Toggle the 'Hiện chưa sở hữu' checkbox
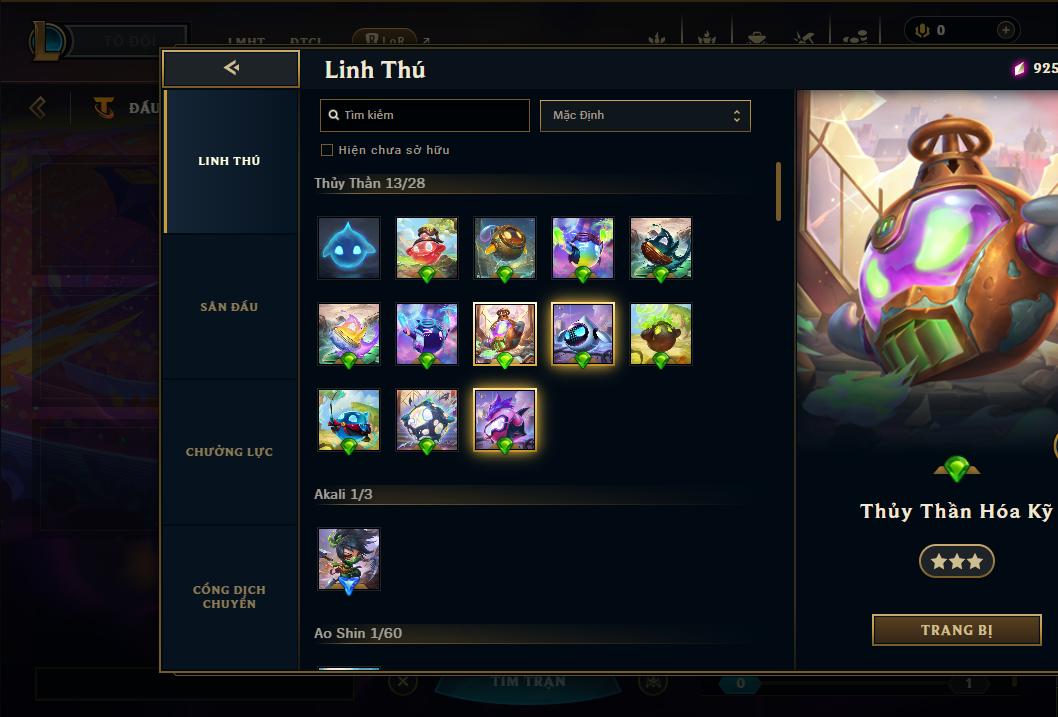The height and width of the screenshot is (717, 1058). coord(327,150)
